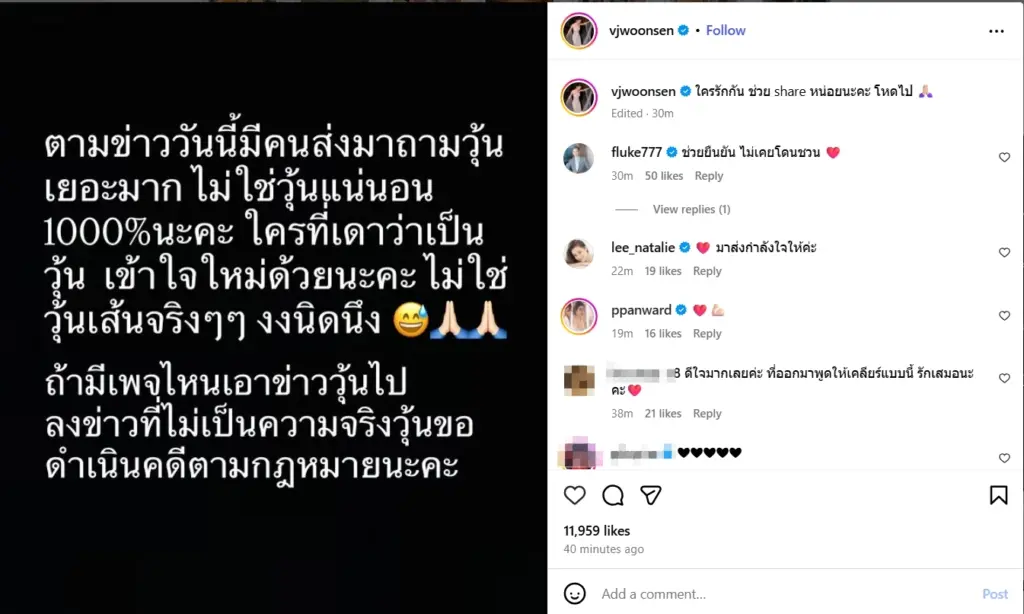The width and height of the screenshot is (1024, 614).
Task: Like fluke777's comment with the heart
Action: click(1004, 157)
